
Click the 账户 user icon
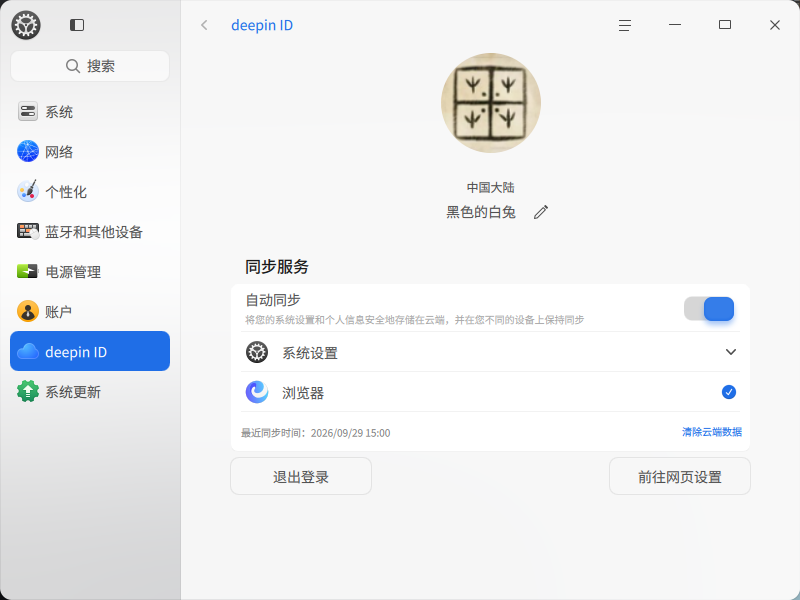[x=28, y=311]
